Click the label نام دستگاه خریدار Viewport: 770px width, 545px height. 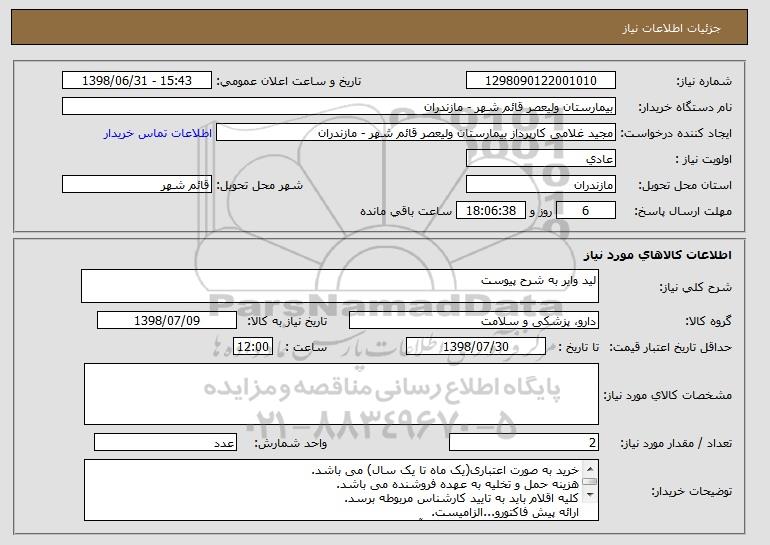pyautogui.click(x=685, y=107)
